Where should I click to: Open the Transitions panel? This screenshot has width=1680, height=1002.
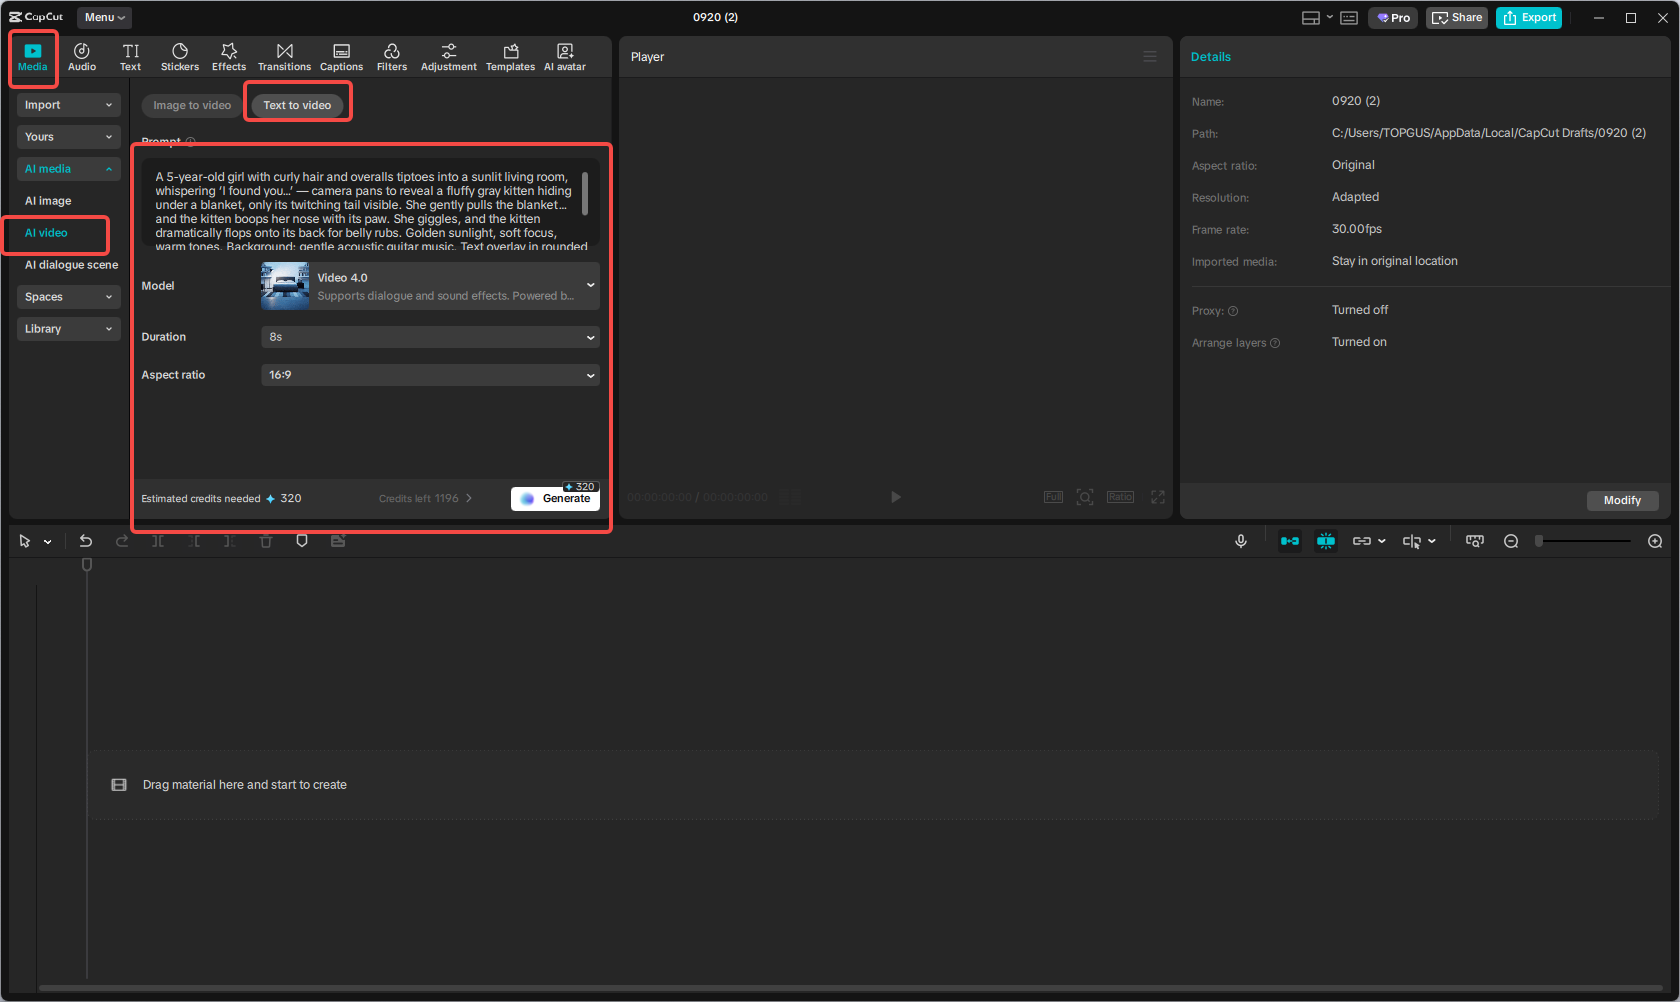[x=284, y=56]
